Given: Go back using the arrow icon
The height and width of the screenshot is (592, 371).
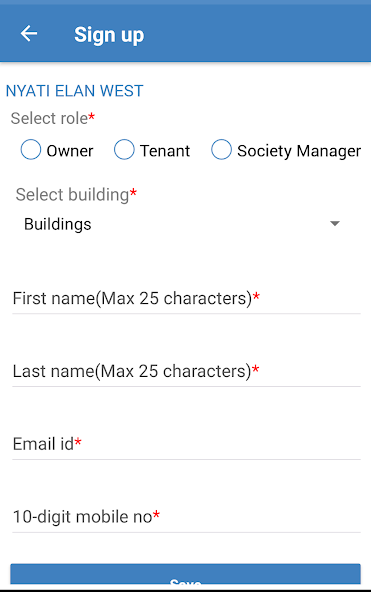Looking at the screenshot, I should coord(29,34).
